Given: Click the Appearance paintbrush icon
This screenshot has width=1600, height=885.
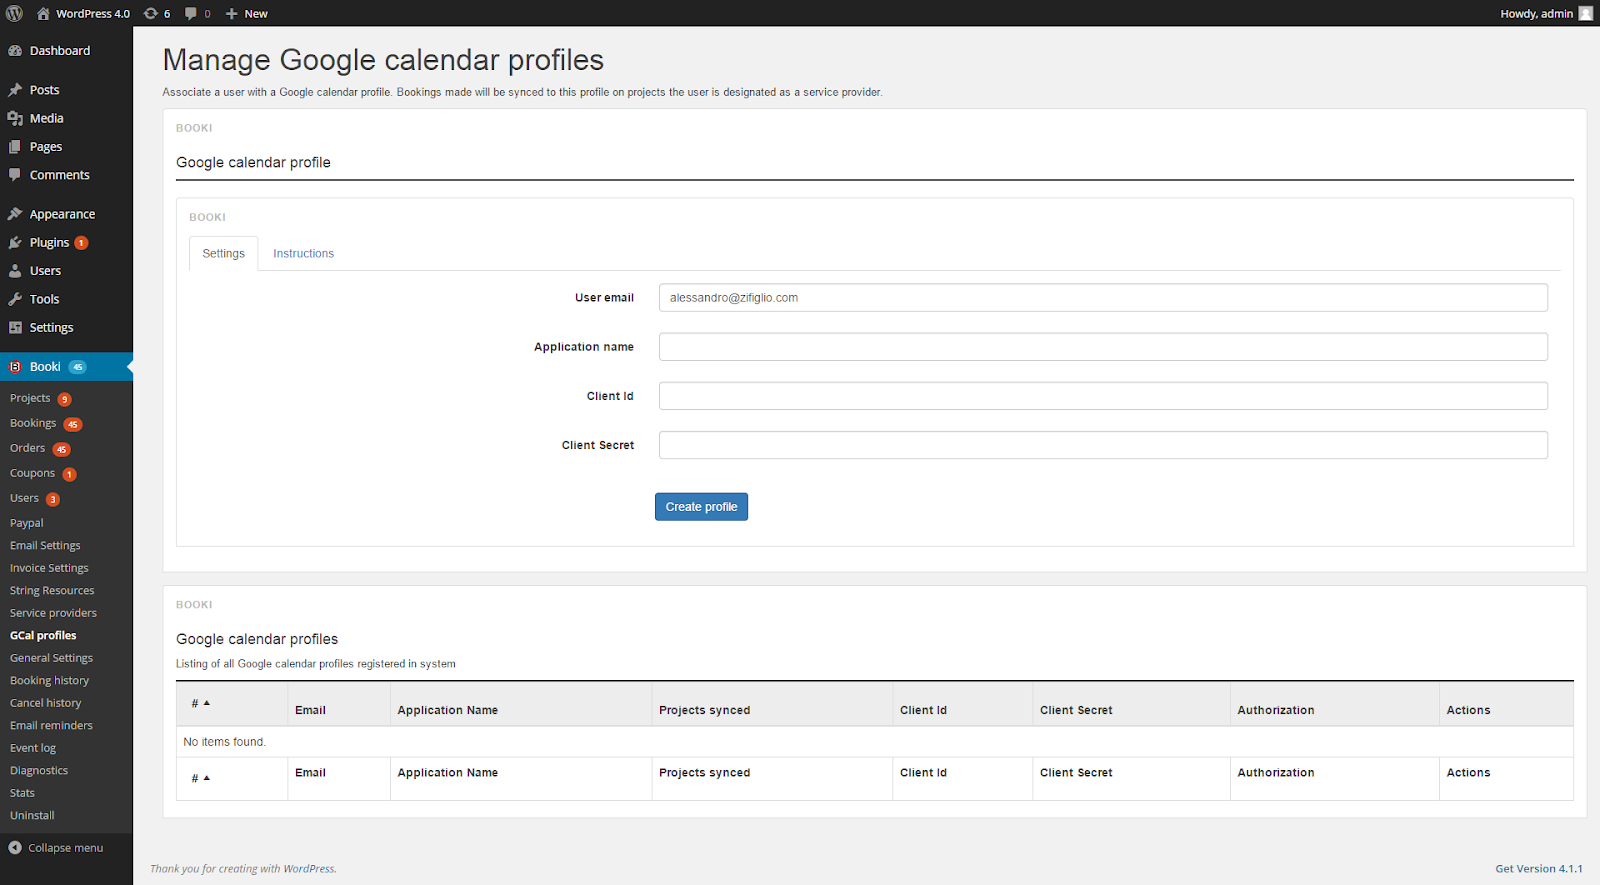Looking at the screenshot, I should point(15,214).
